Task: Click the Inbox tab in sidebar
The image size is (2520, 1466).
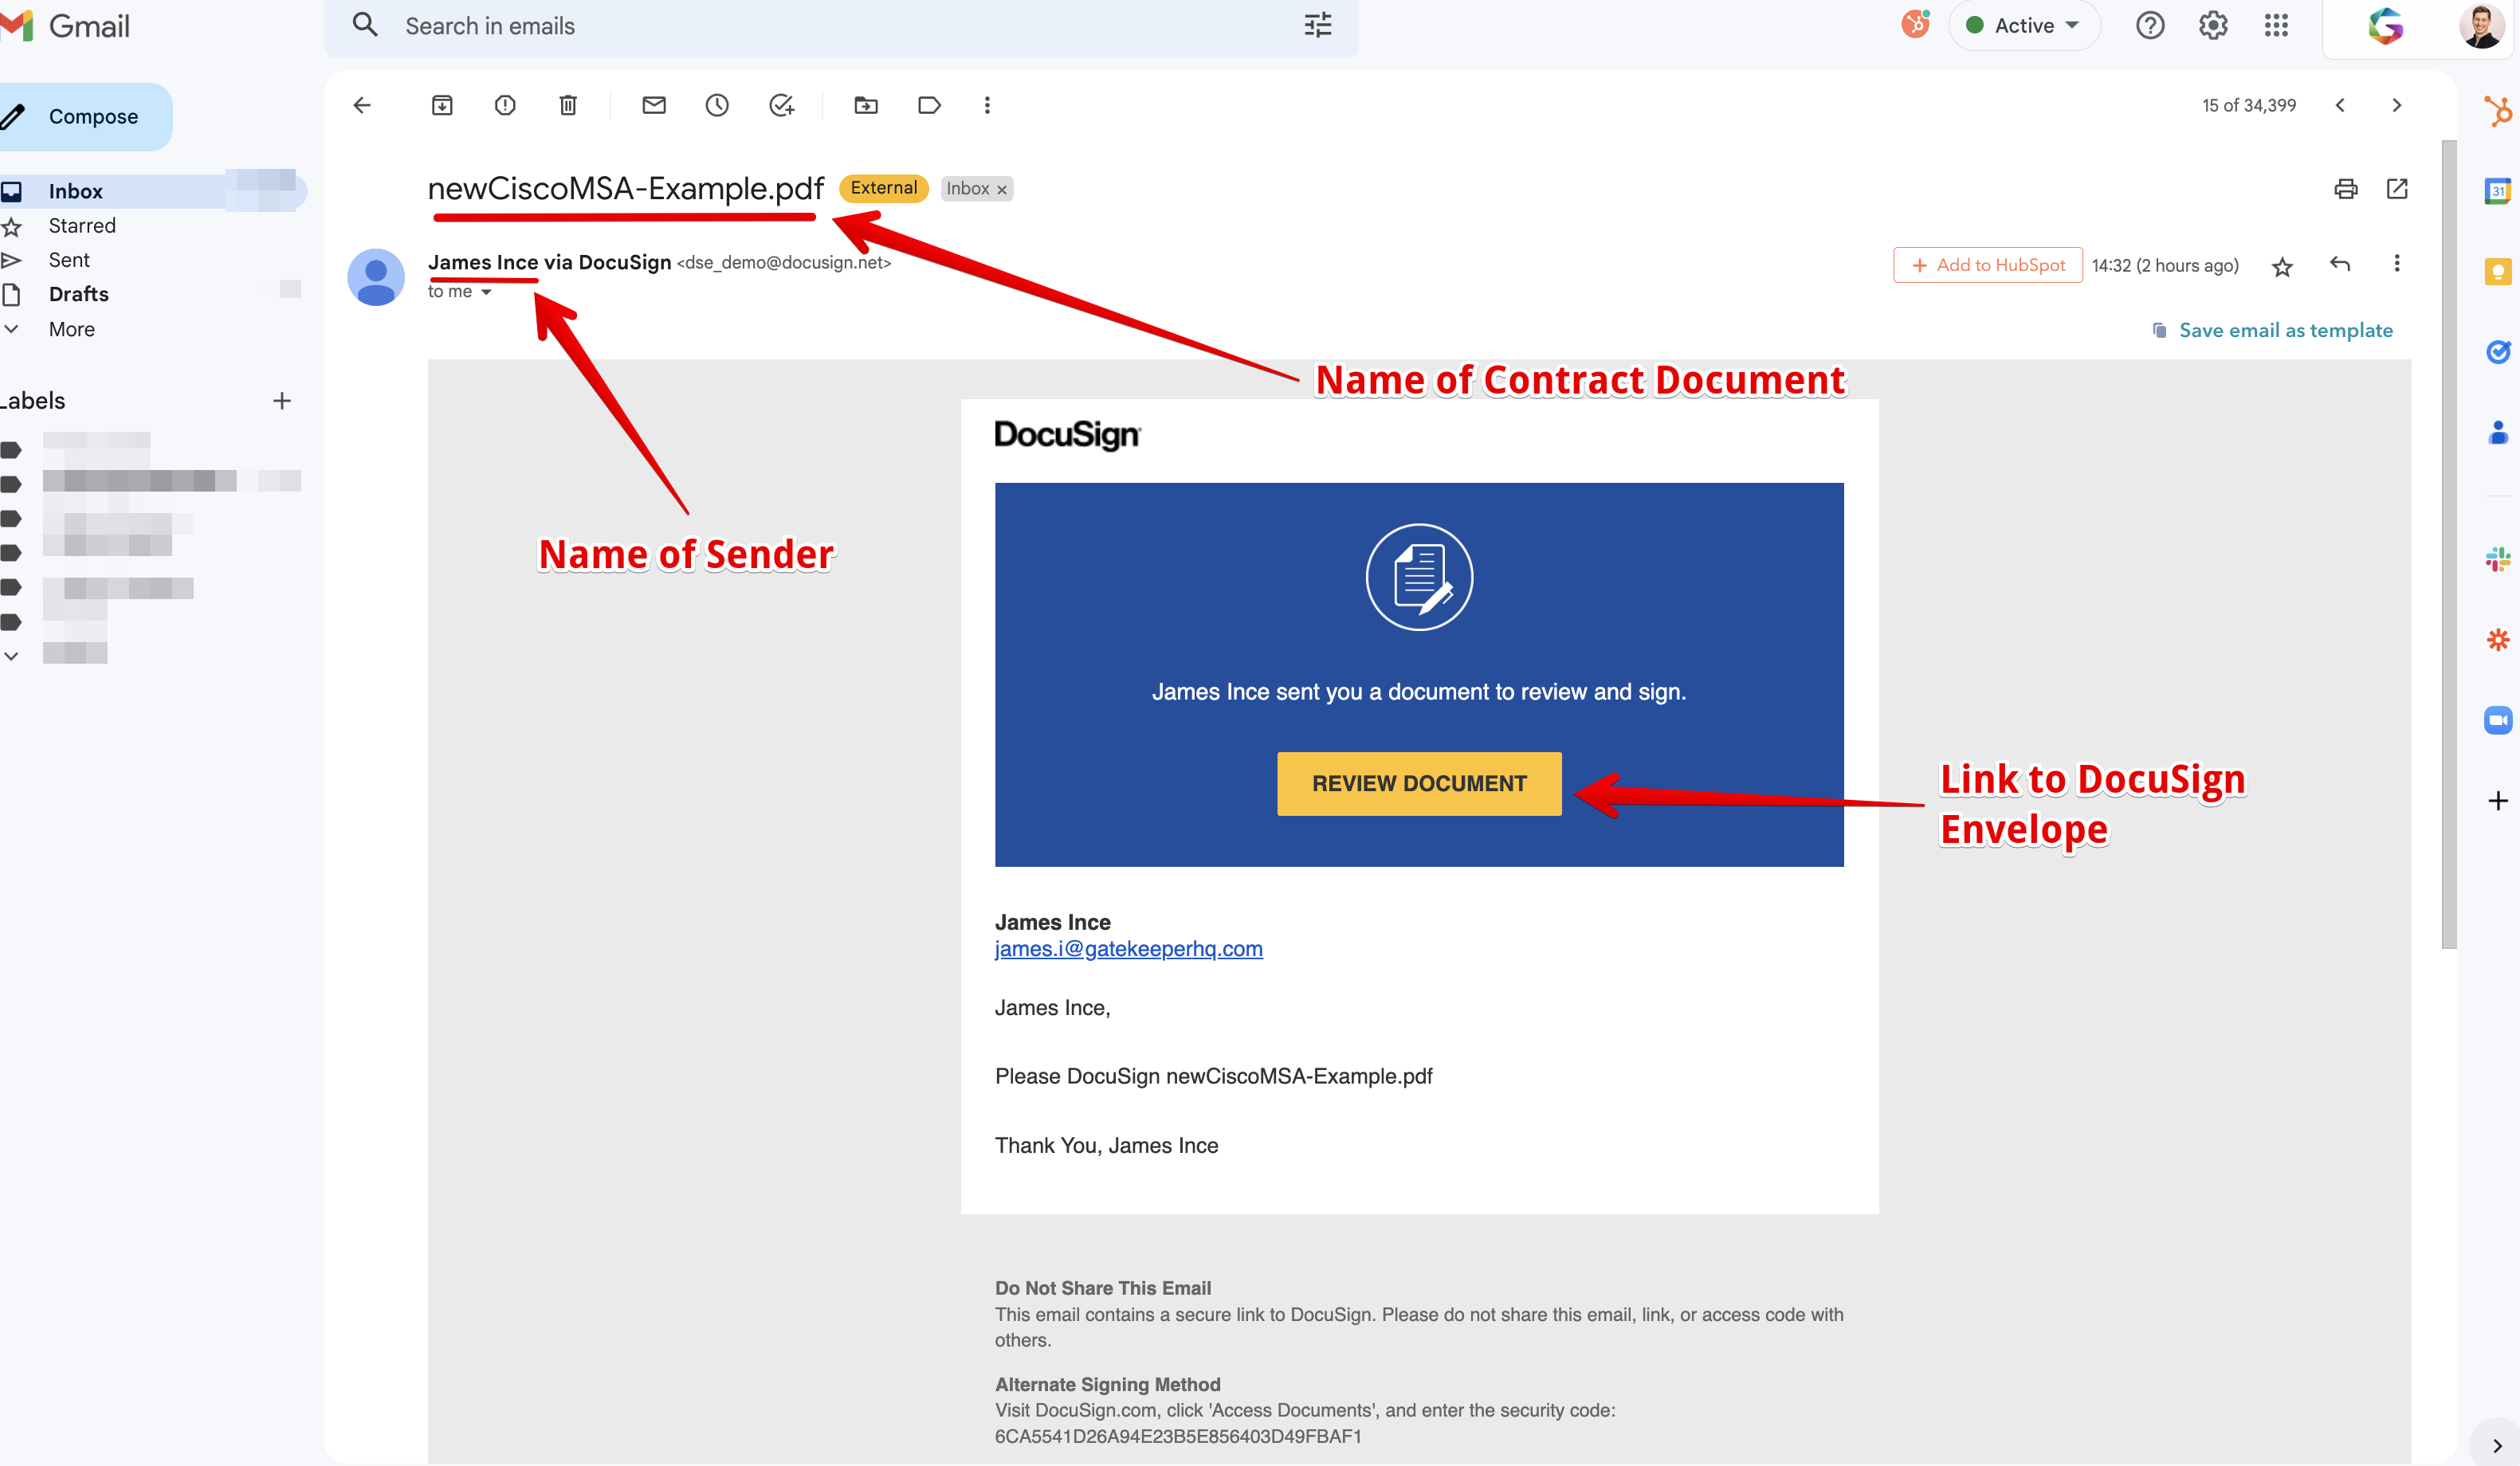Action: pos(73,190)
